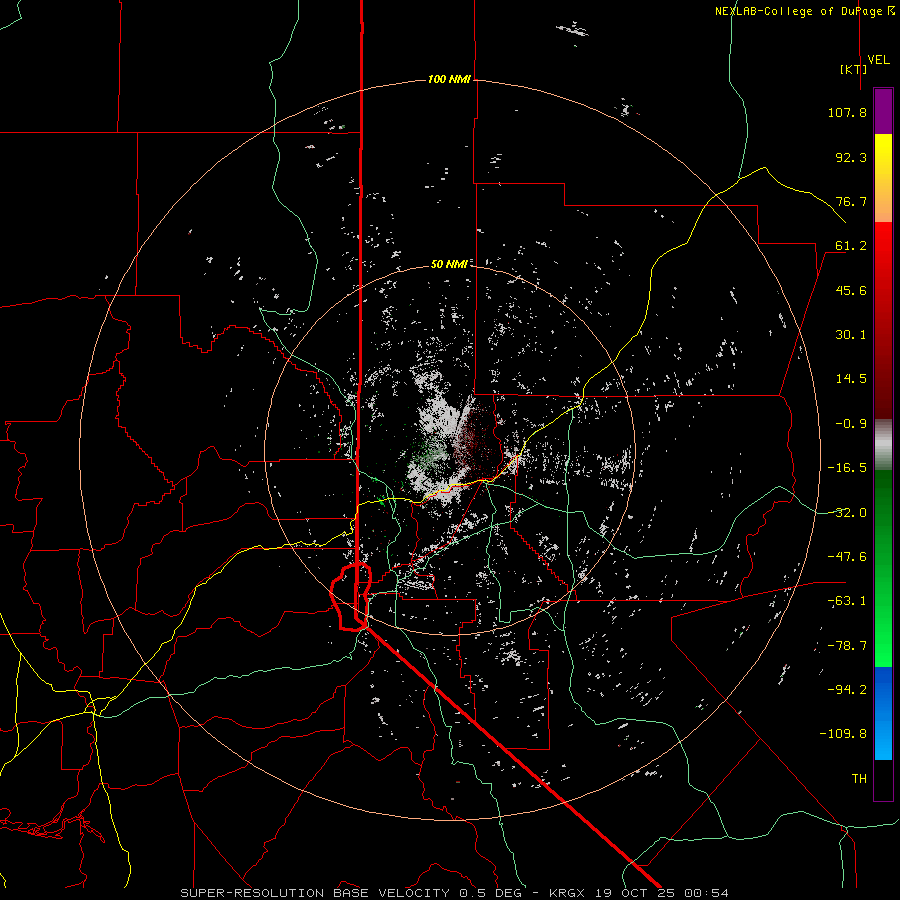Click the 100 NMI range ring label

click(x=449, y=79)
